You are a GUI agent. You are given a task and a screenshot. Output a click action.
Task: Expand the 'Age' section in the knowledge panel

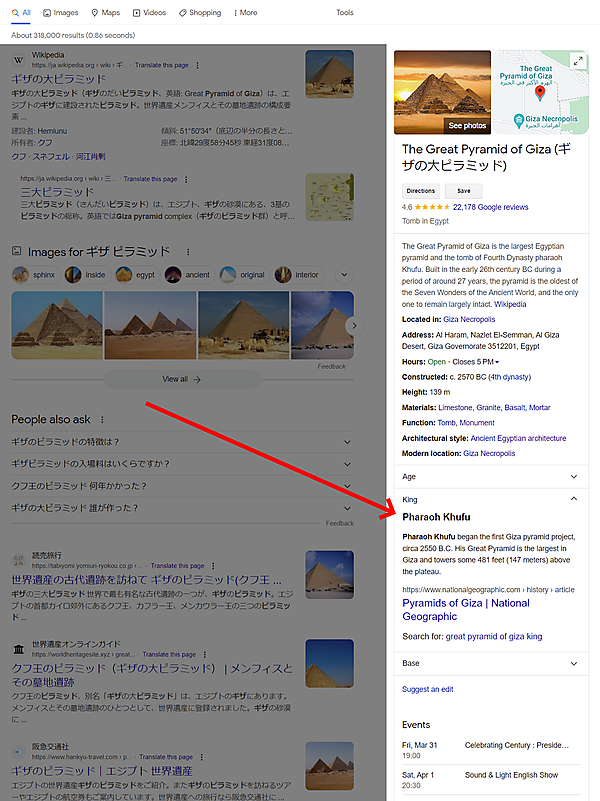click(x=573, y=477)
